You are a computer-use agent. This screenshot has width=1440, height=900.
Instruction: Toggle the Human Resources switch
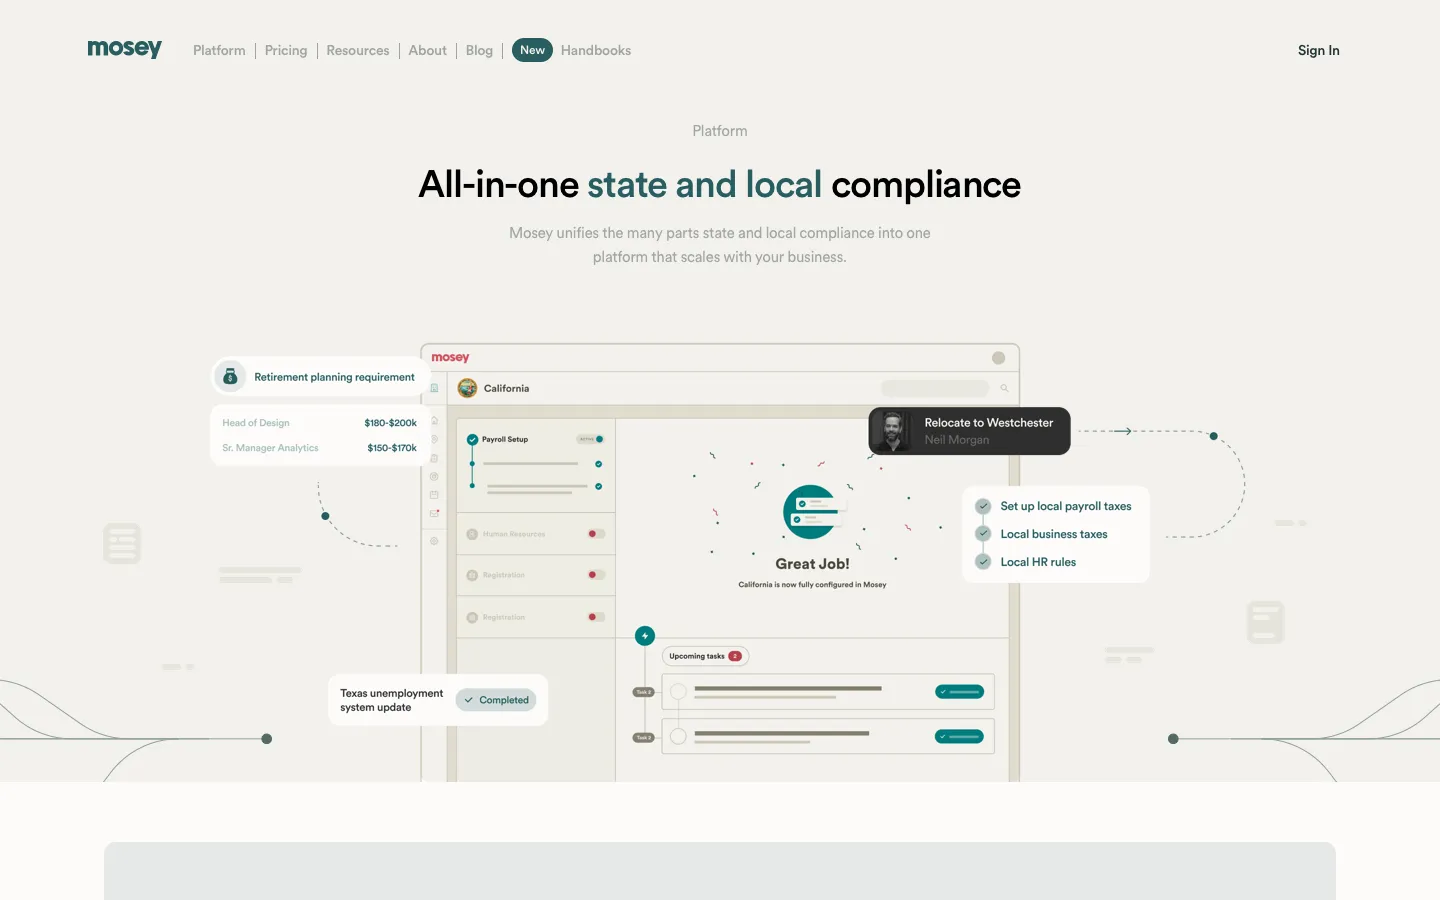coord(596,534)
